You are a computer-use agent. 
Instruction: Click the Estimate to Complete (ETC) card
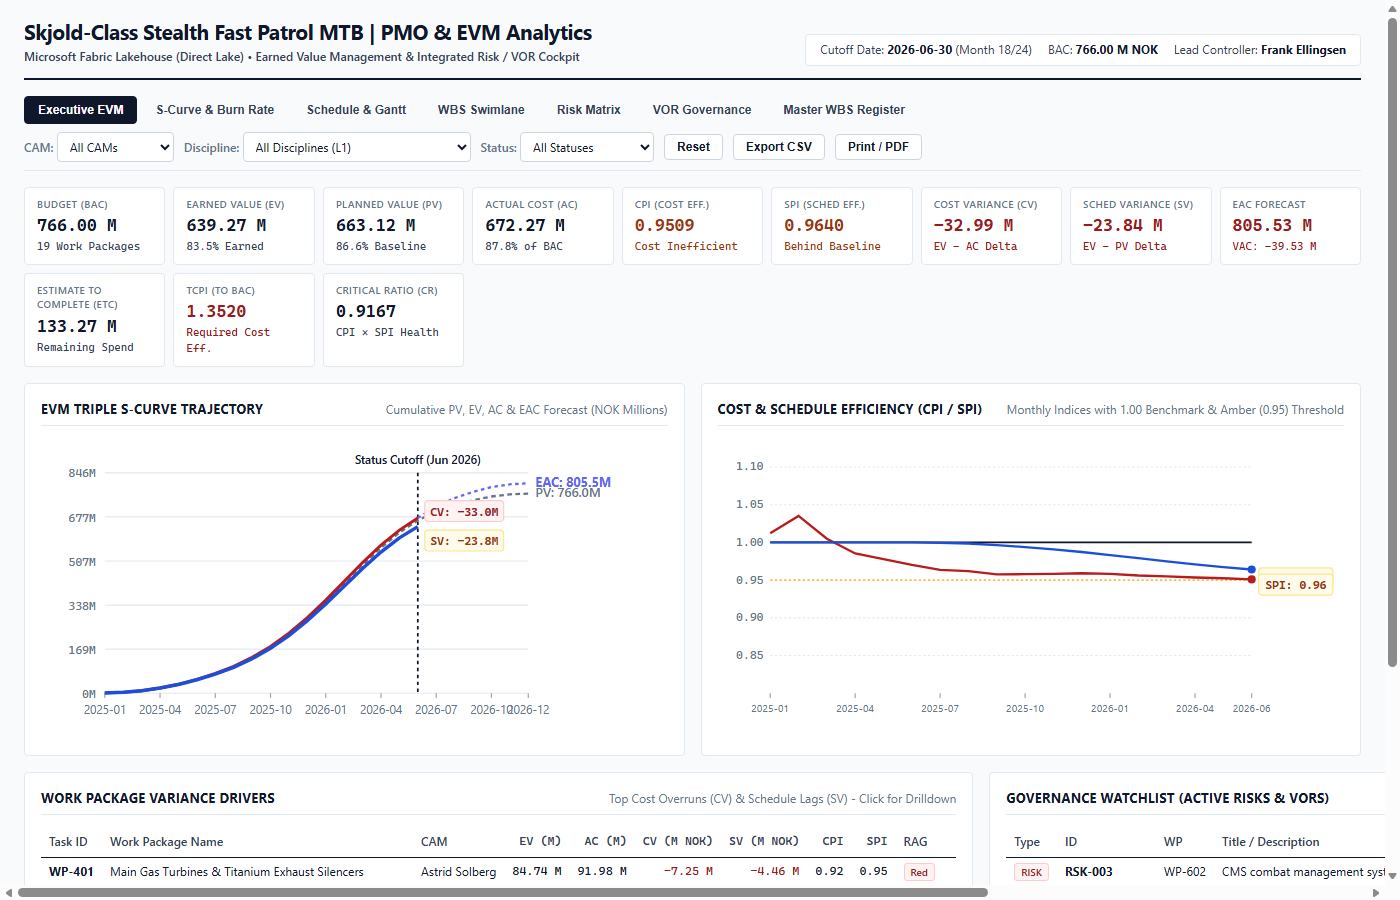coord(94,320)
